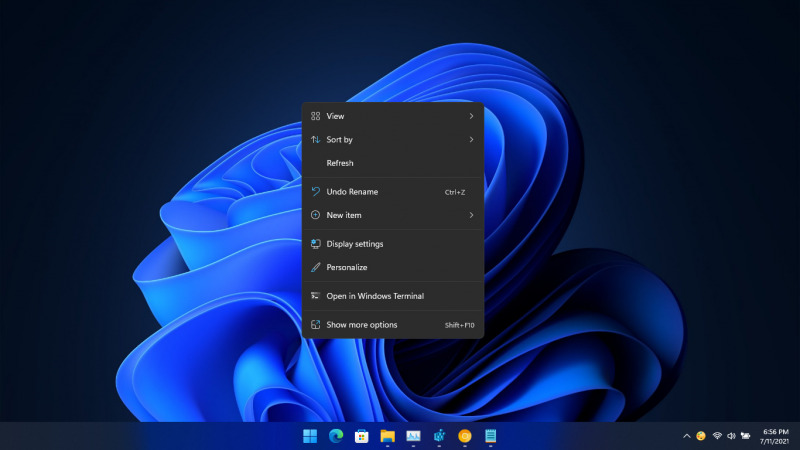800x450 pixels.
Task: Open the monitor graph app in the taskbar
Action: [x=413, y=436]
